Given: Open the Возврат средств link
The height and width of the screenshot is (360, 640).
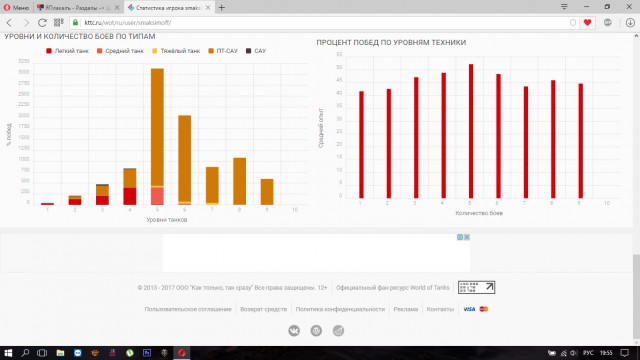Looking at the screenshot, I should pos(264,309).
